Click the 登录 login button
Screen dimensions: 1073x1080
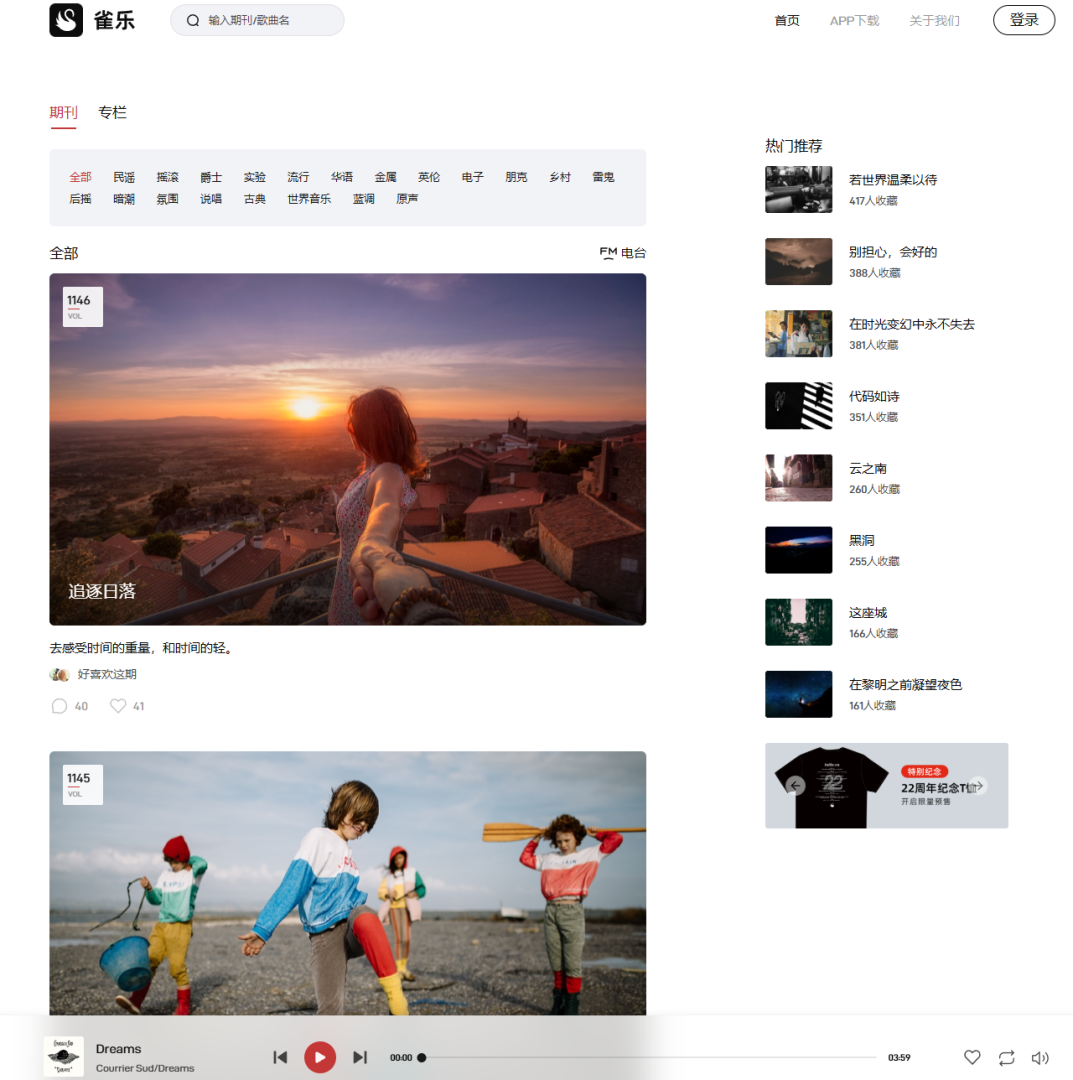point(1023,20)
